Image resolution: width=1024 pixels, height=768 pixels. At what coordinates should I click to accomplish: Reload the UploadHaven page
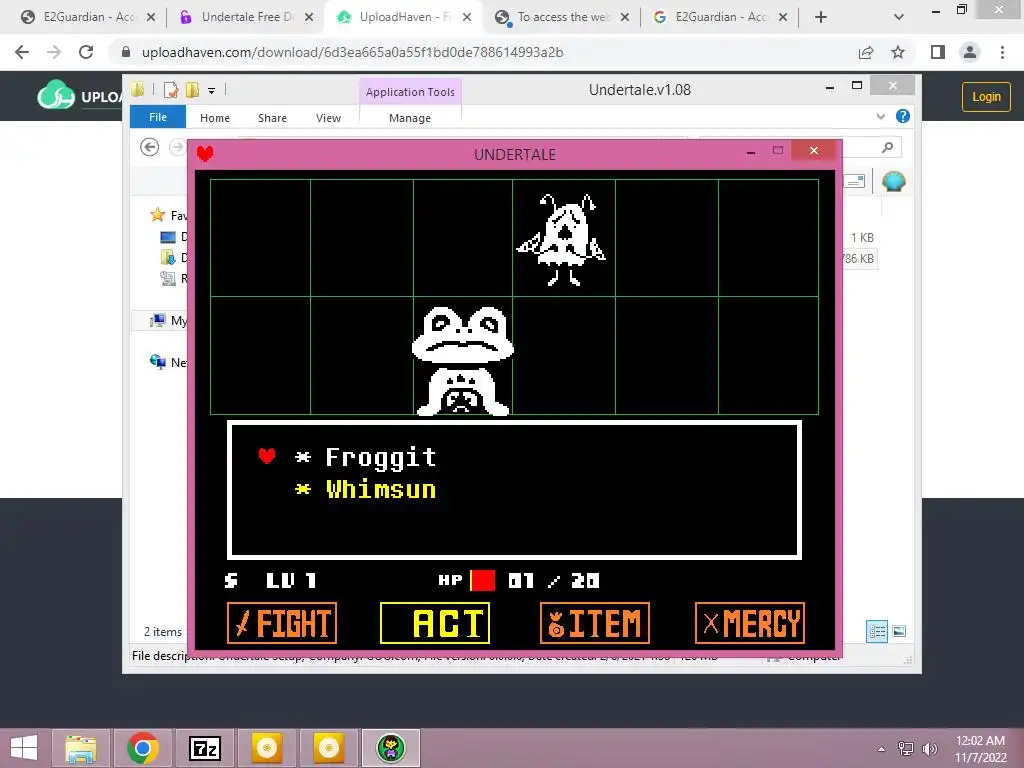86,52
